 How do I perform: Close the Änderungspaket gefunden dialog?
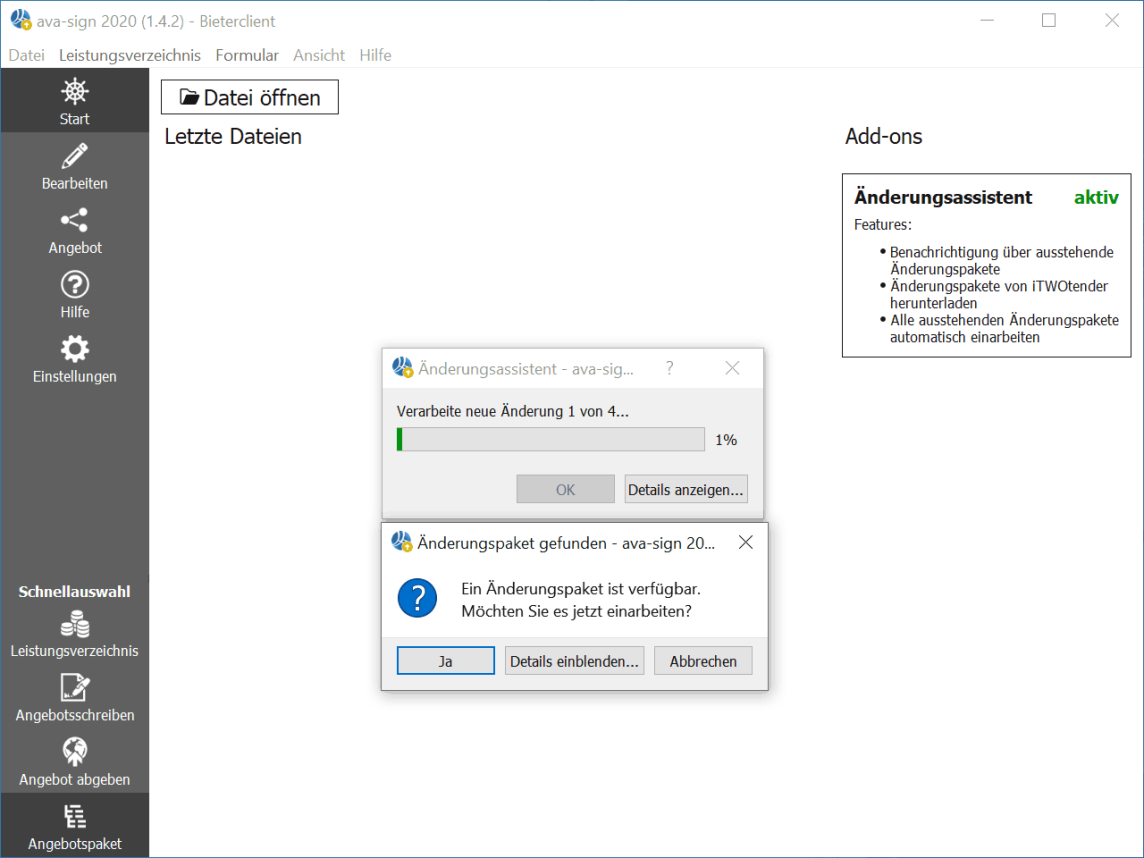tap(746, 542)
